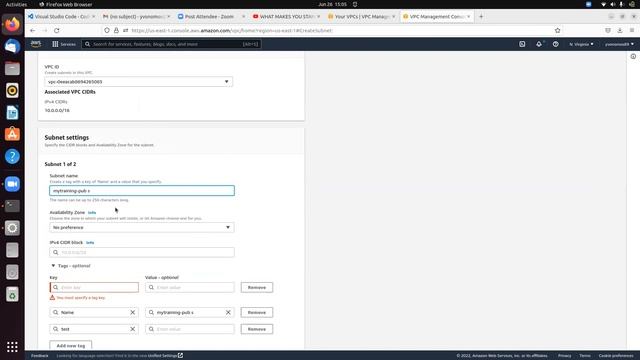This screenshot has width=640, height=360.
Task: Open Firefox downloads panel
Action: pos(620,31)
